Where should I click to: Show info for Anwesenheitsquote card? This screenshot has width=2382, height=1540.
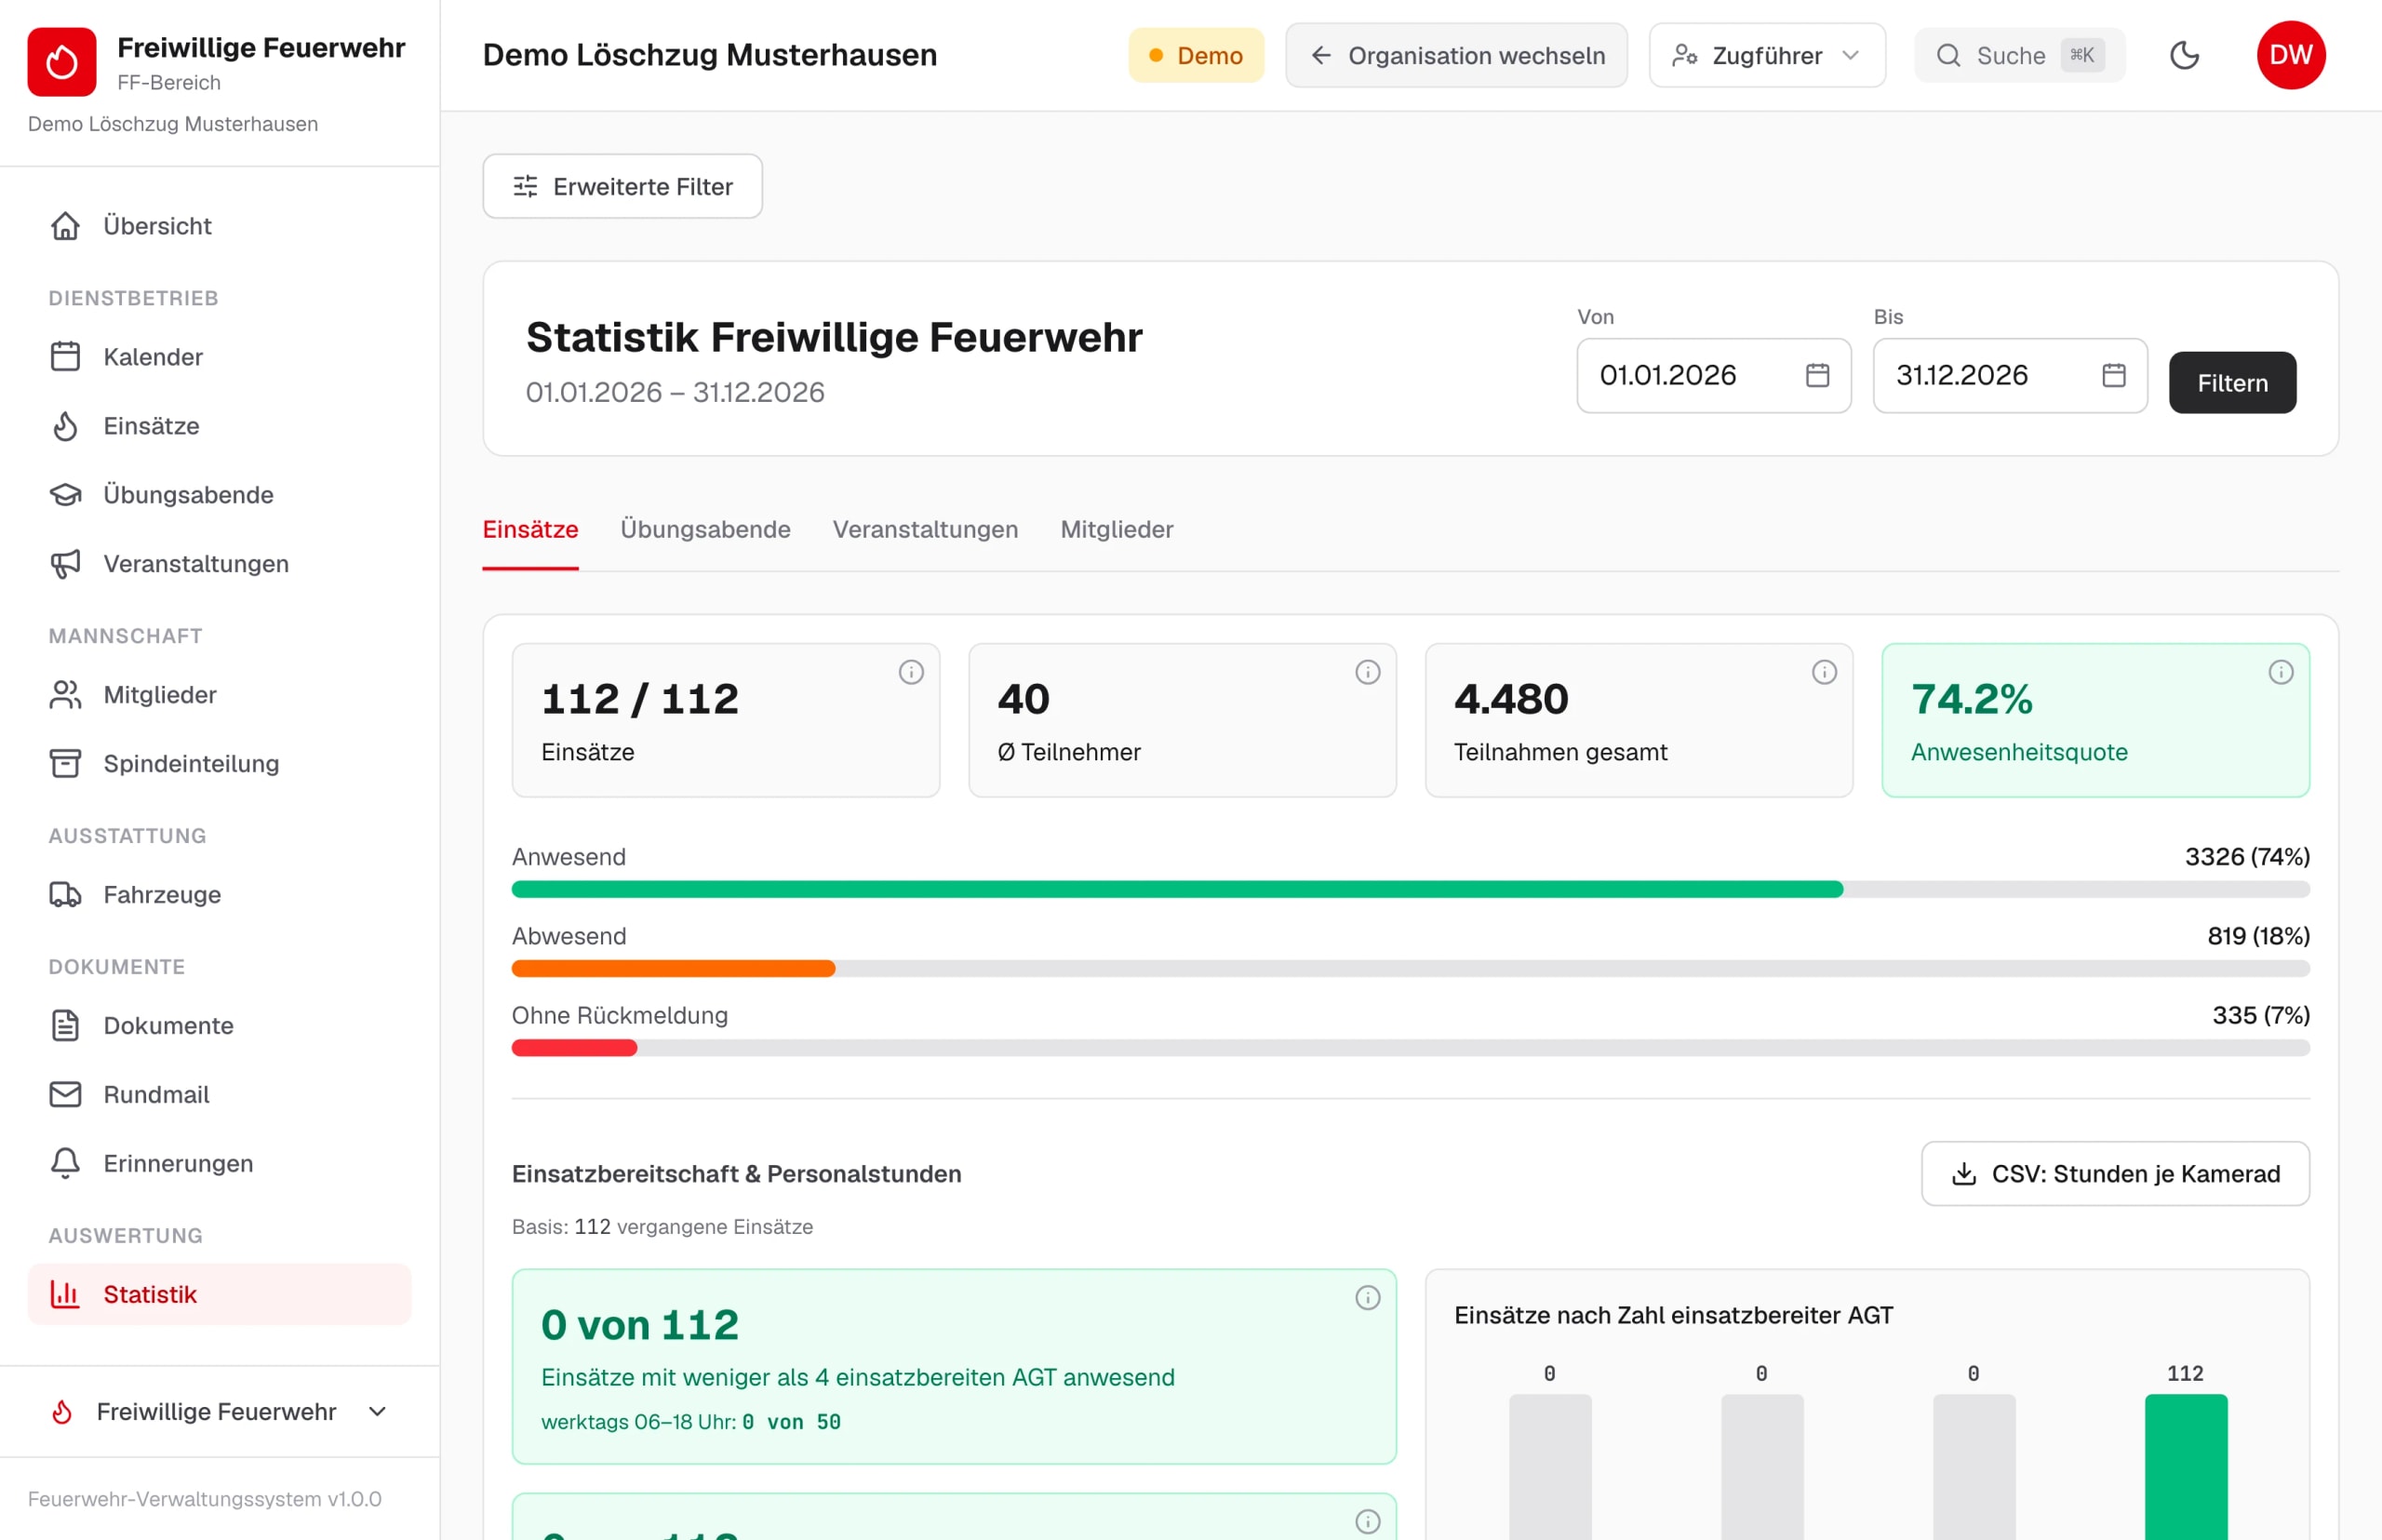[x=2281, y=672]
